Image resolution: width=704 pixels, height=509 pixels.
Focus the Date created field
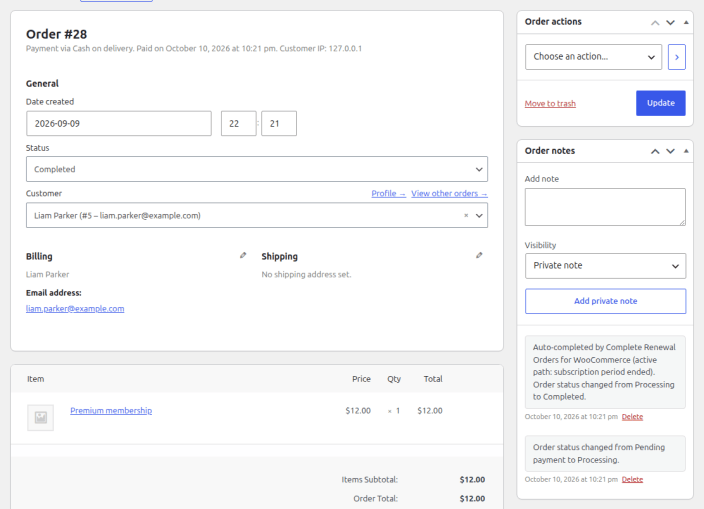point(119,123)
